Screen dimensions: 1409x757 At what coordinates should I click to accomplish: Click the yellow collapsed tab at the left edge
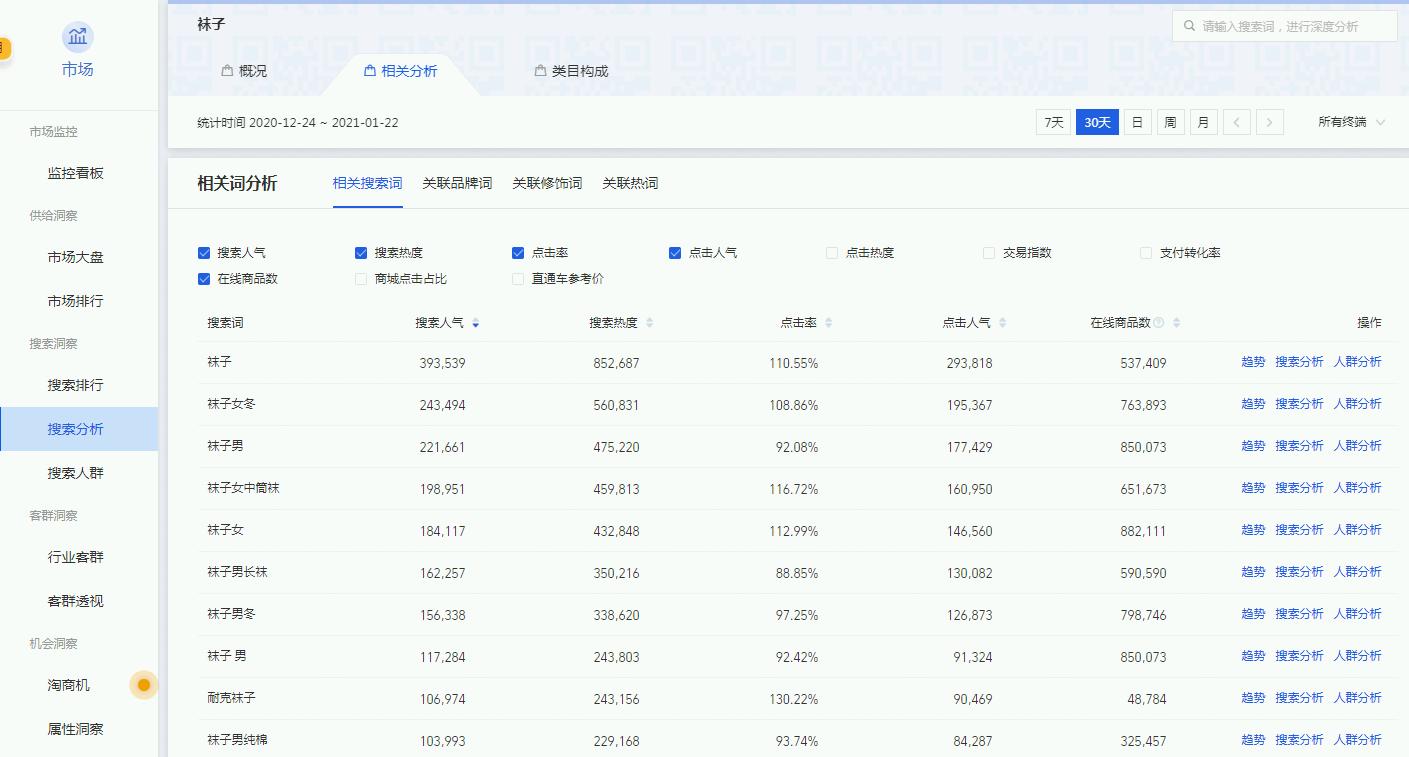coord(3,47)
